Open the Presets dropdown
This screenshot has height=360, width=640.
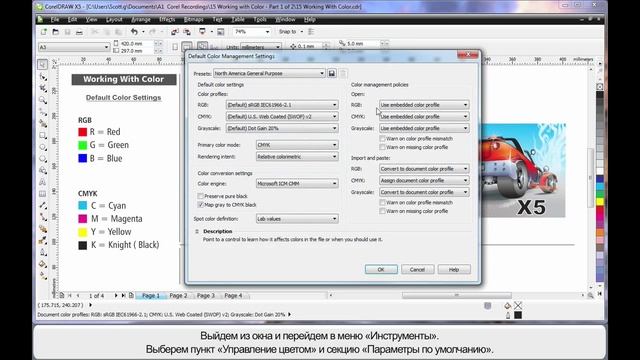269,73
